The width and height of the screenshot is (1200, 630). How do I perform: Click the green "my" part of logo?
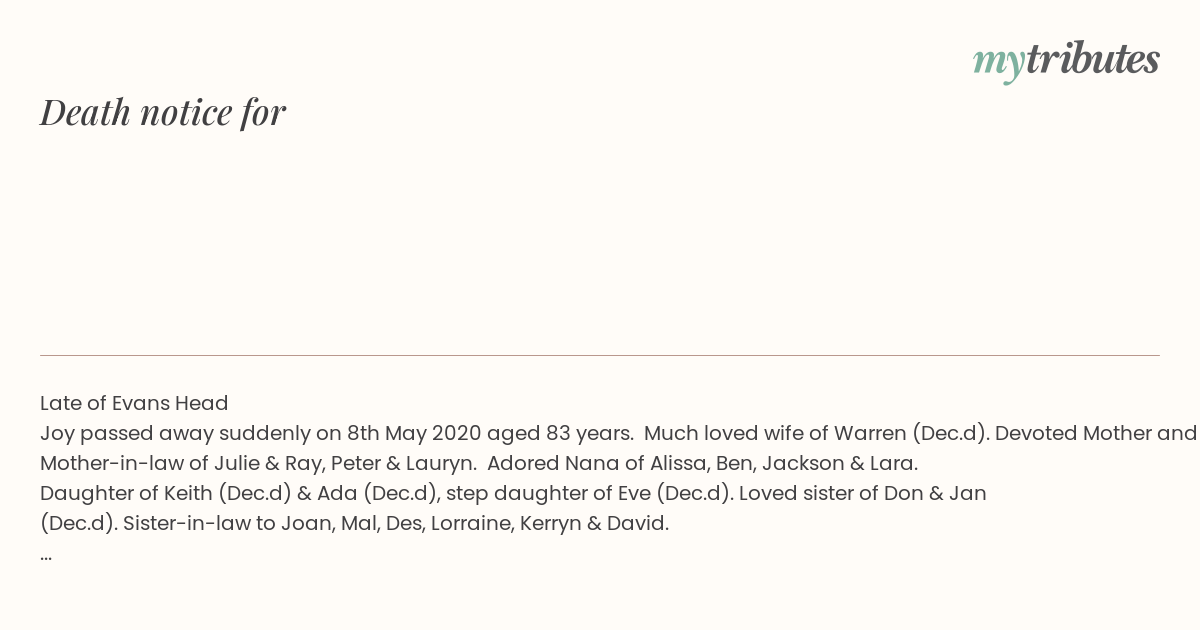998,64
